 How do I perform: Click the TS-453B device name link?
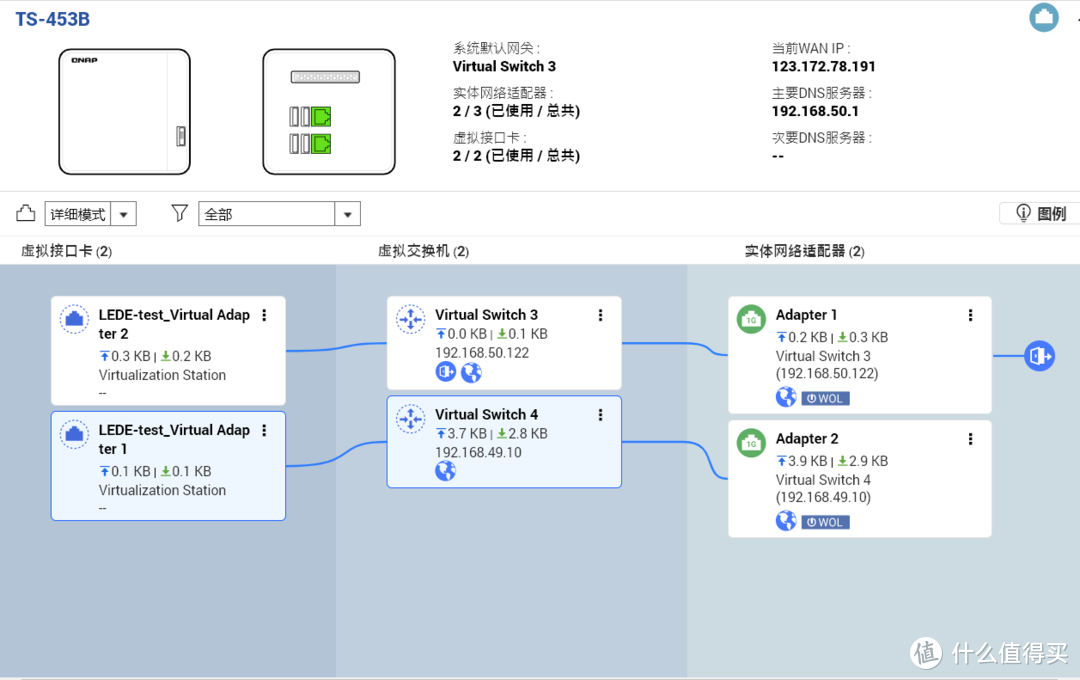53,18
